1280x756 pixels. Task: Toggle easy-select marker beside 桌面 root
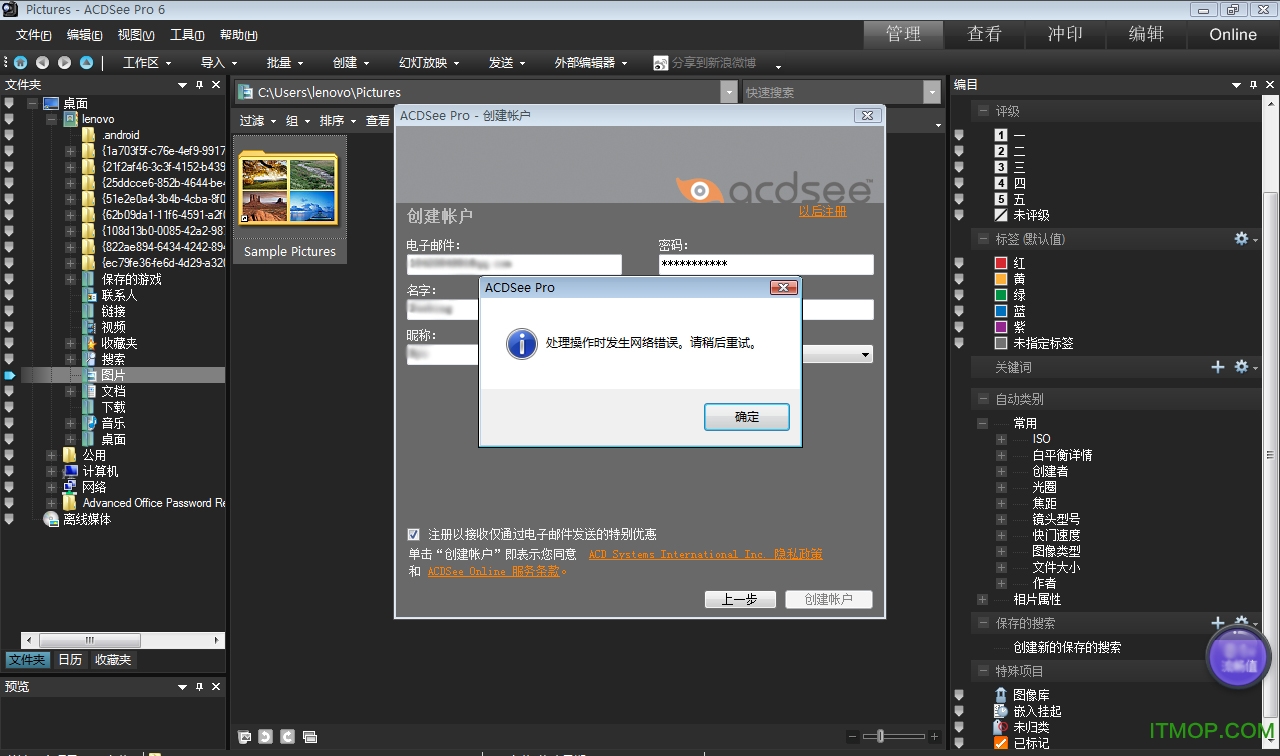pos(9,103)
